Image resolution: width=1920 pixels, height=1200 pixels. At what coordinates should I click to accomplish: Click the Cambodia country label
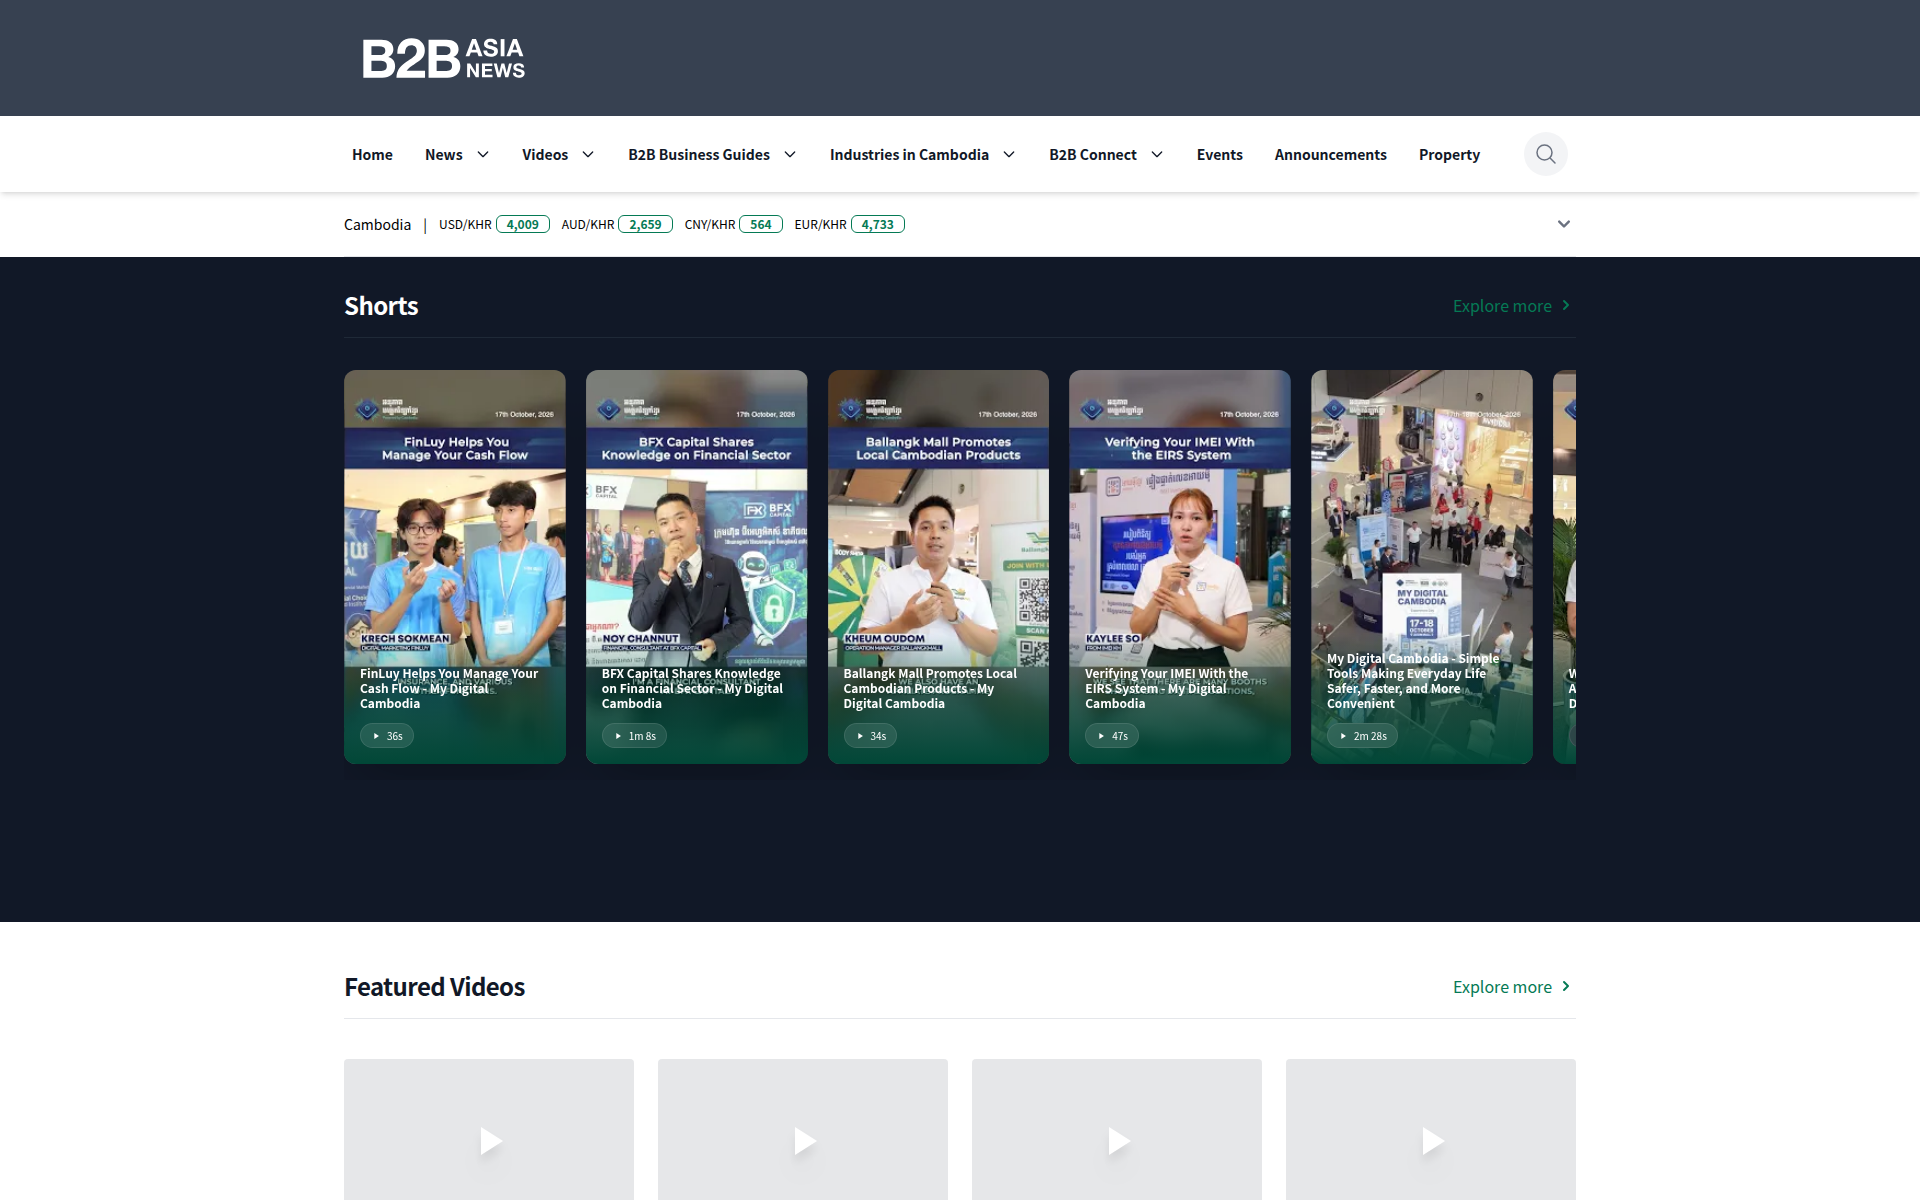[x=377, y=224]
